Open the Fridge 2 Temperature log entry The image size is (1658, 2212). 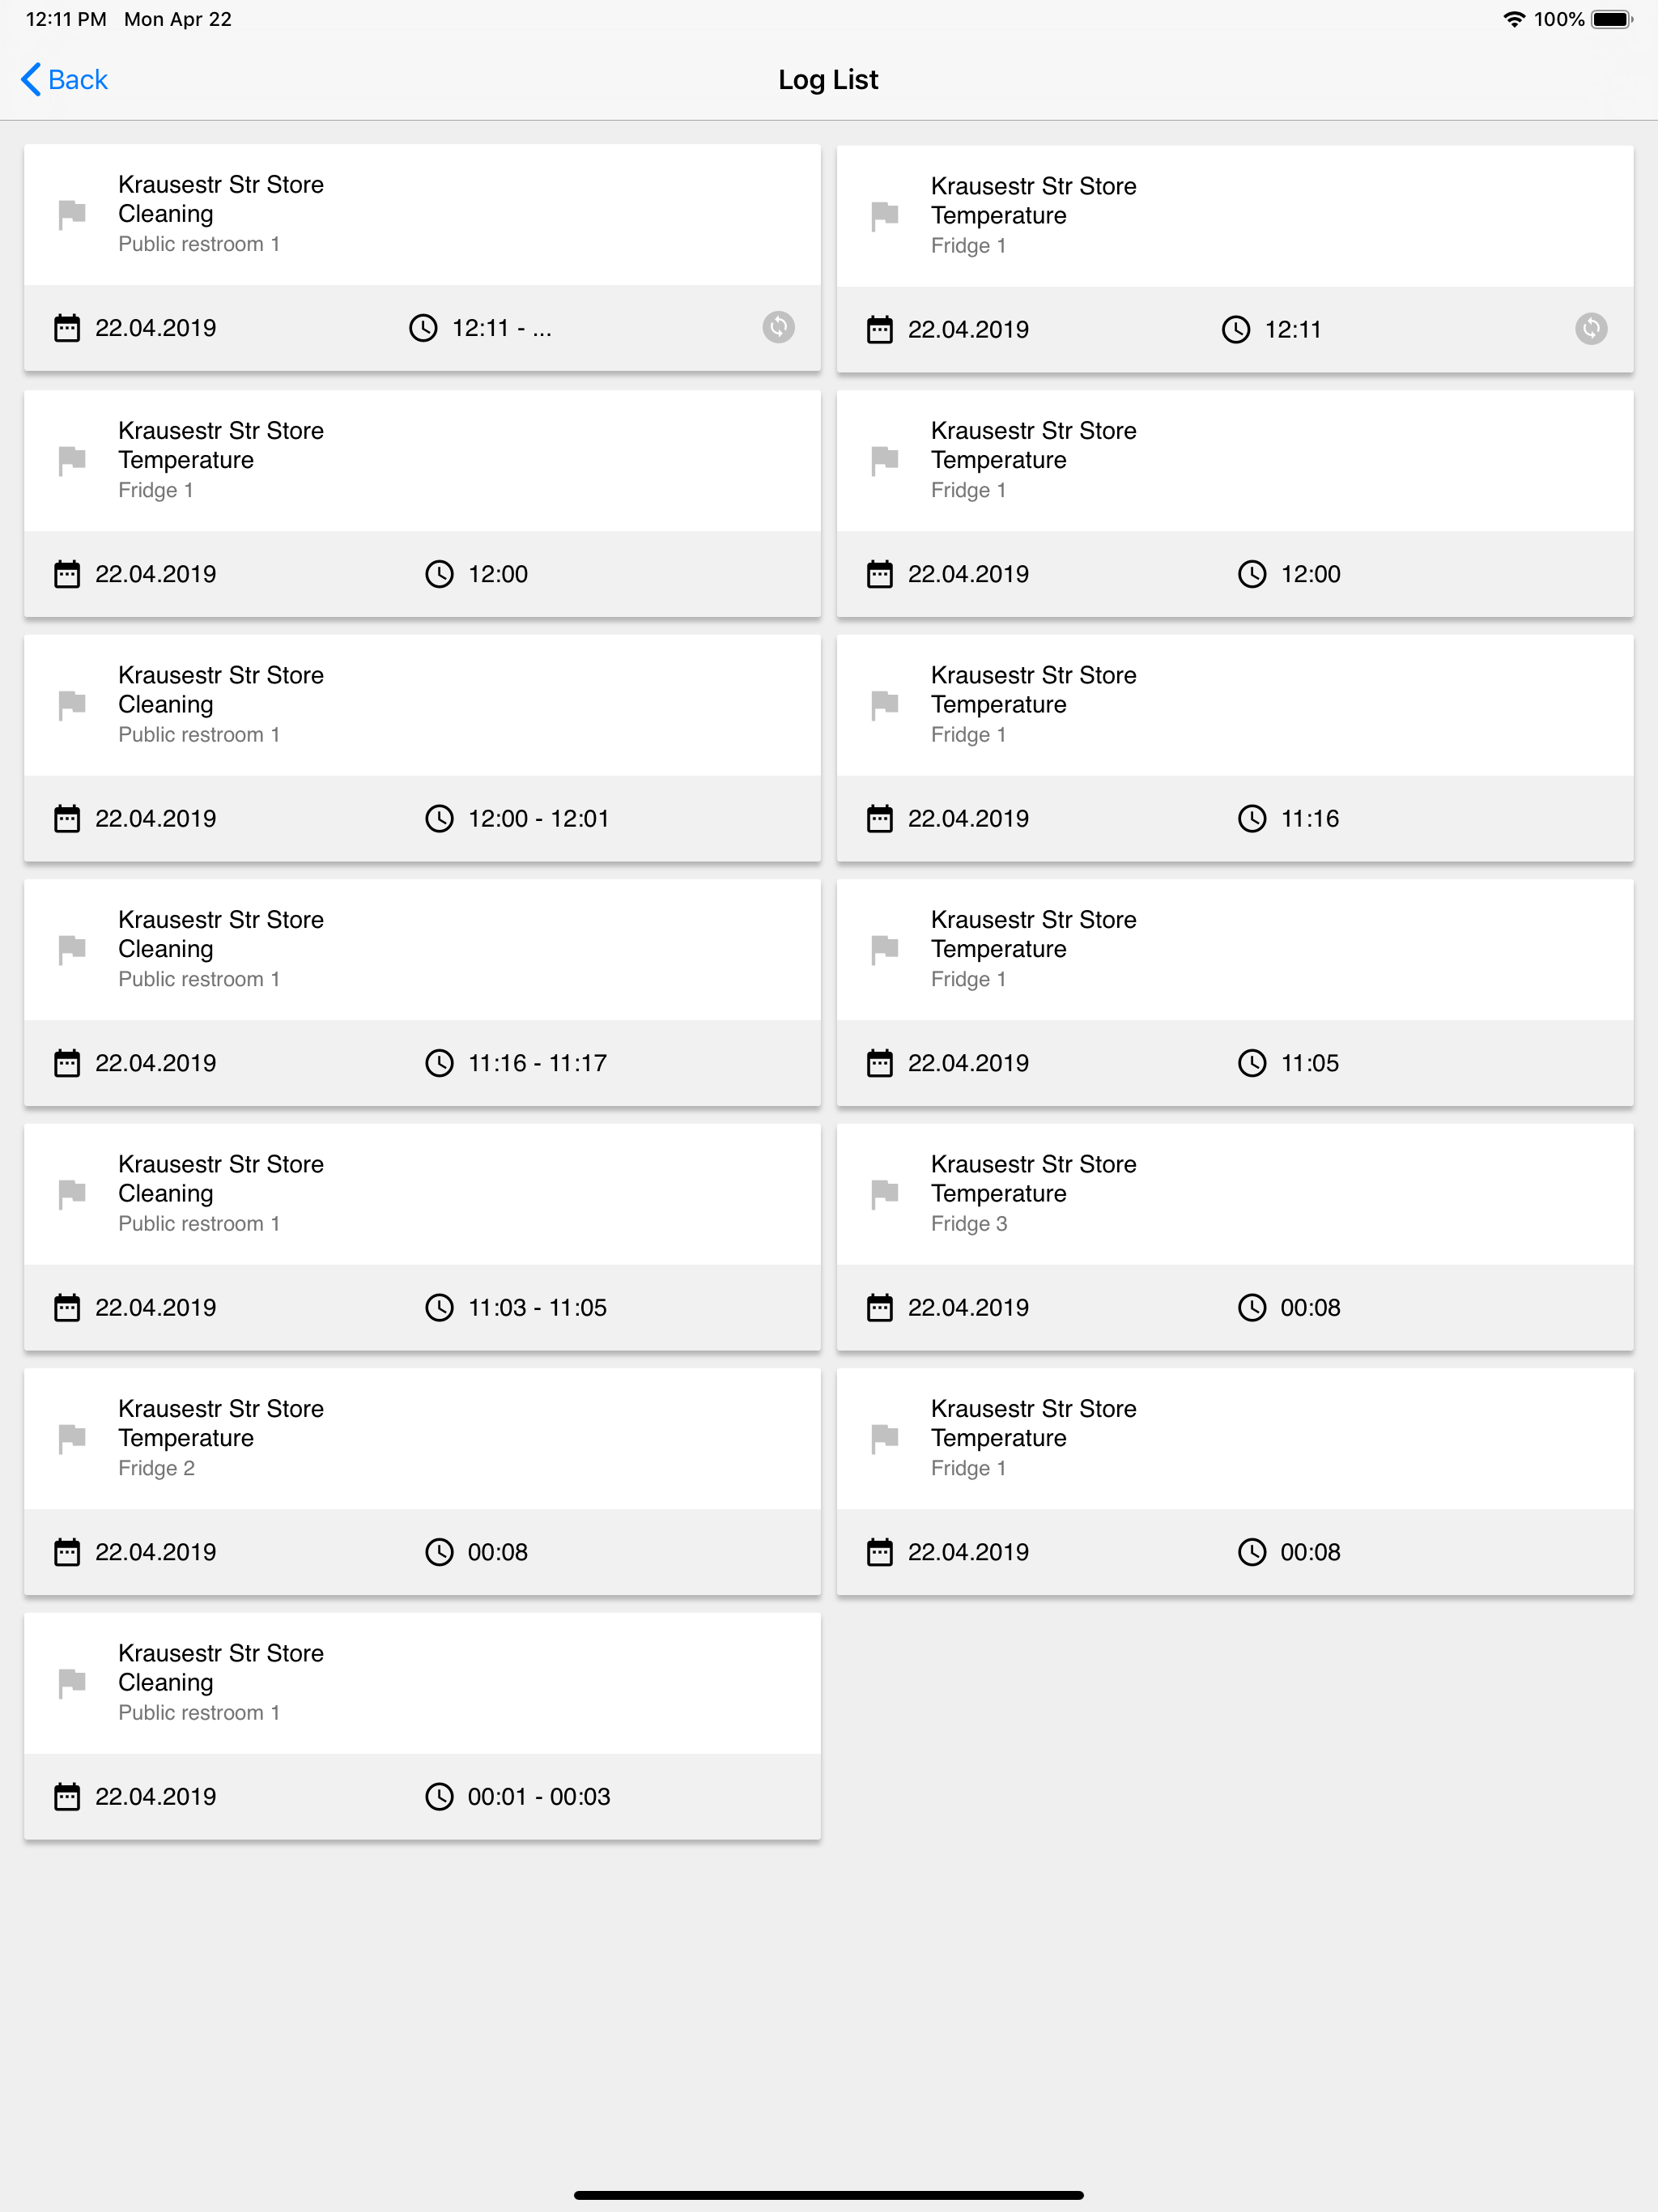[422, 1482]
